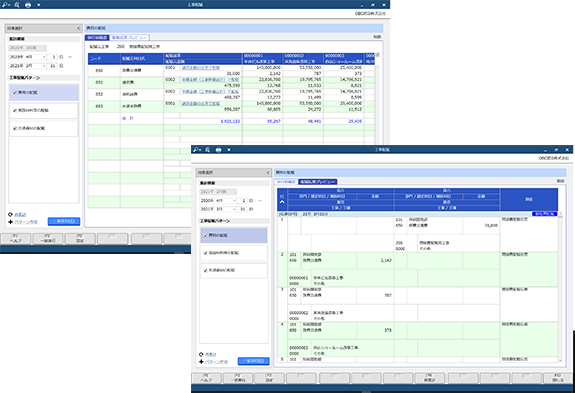Click the document magnifier icon in the front window toolbar
This screenshot has height=393, width=575.
[208, 150]
